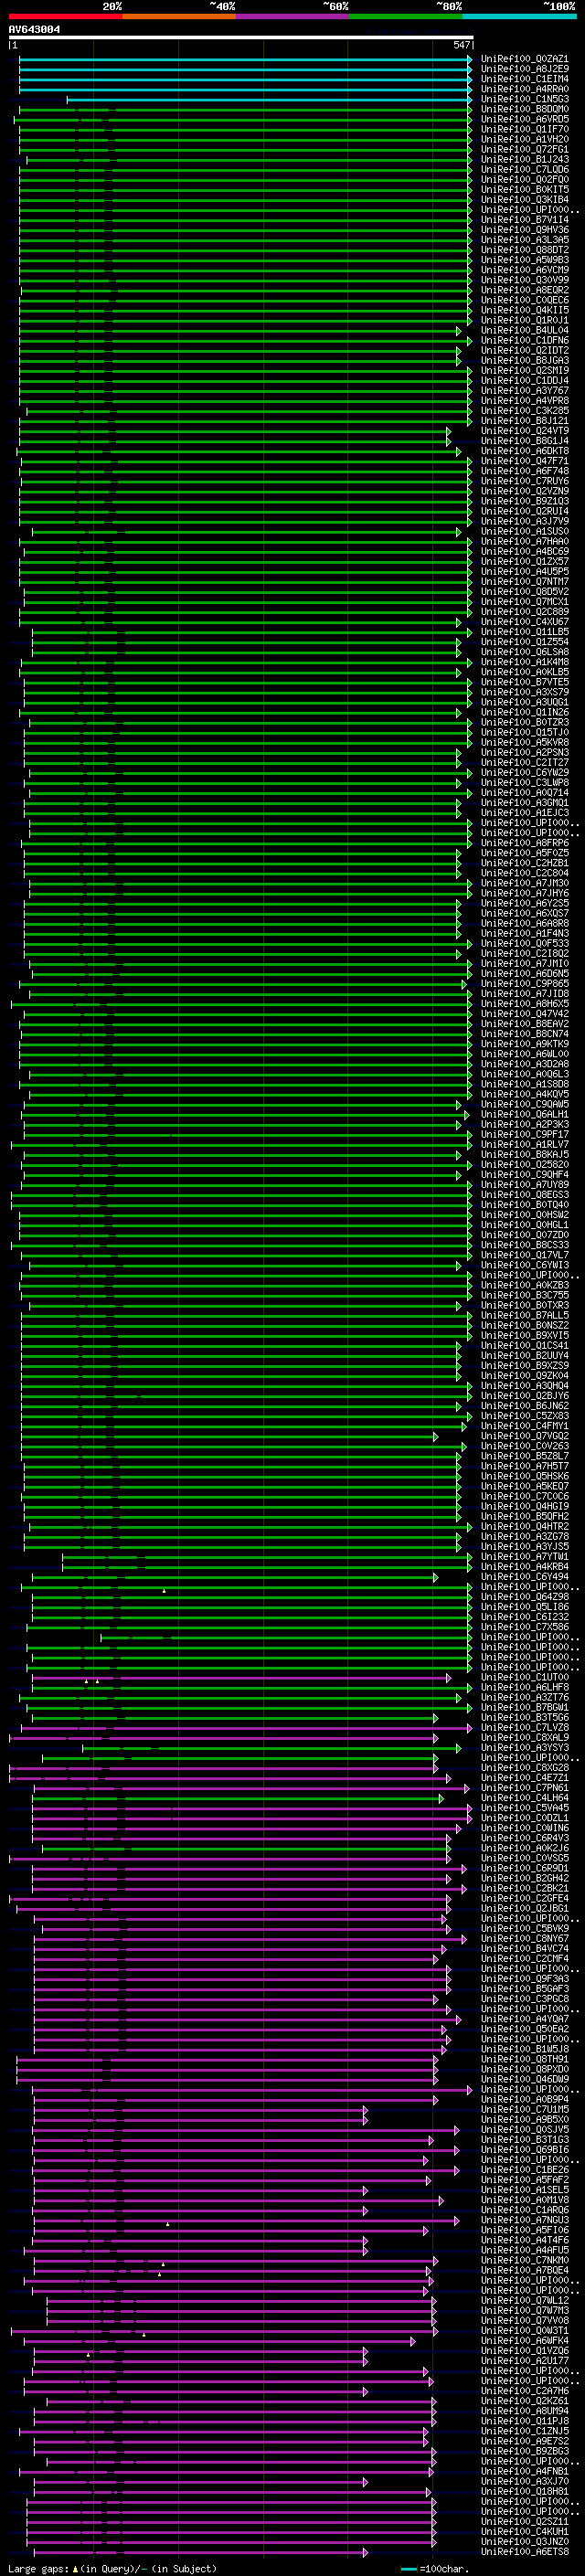Click the purple ~60% identity legend bar
Image resolution: width=585 pixels, height=2576 pixels.
pyautogui.click(x=293, y=16)
